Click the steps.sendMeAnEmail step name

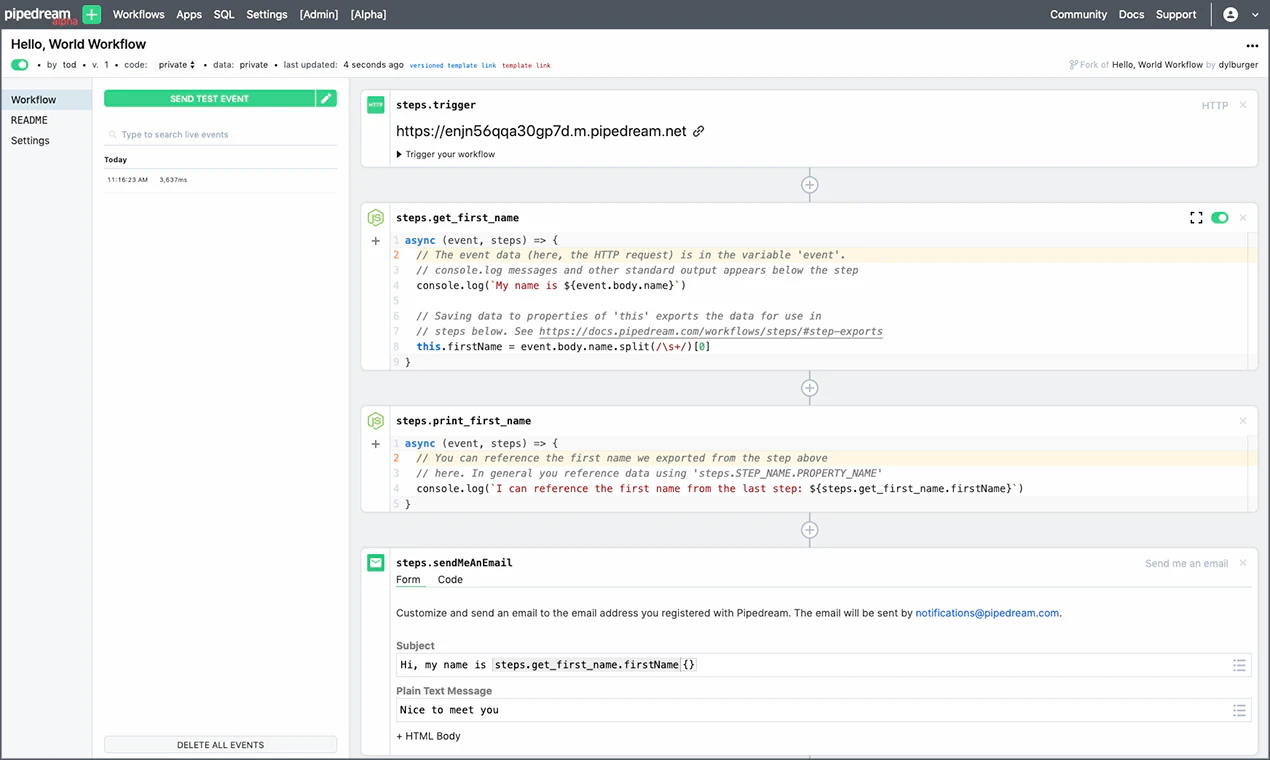(454, 563)
